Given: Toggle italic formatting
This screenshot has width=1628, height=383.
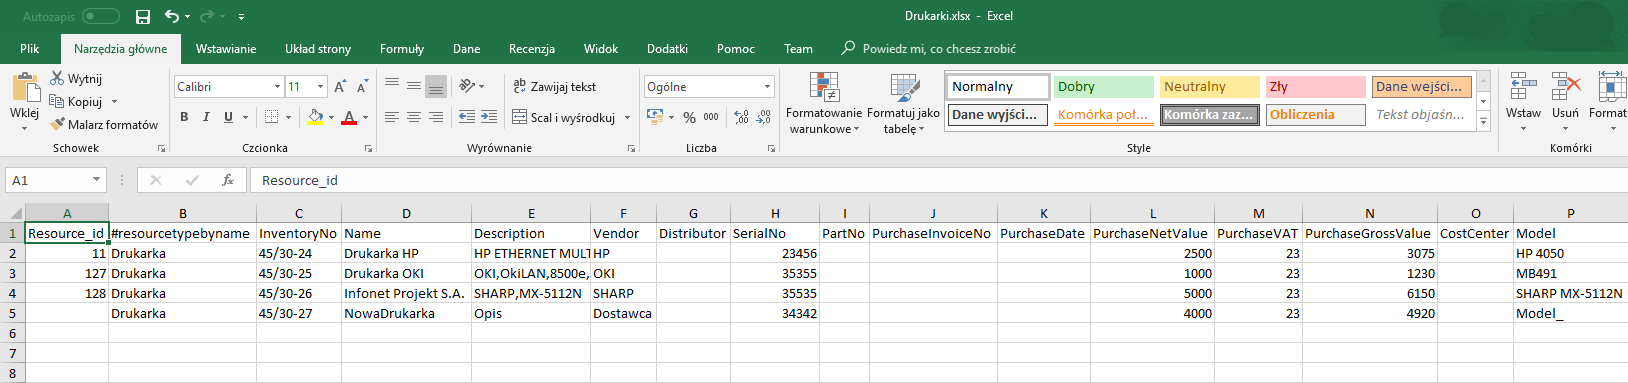Looking at the screenshot, I should tap(206, 117).
